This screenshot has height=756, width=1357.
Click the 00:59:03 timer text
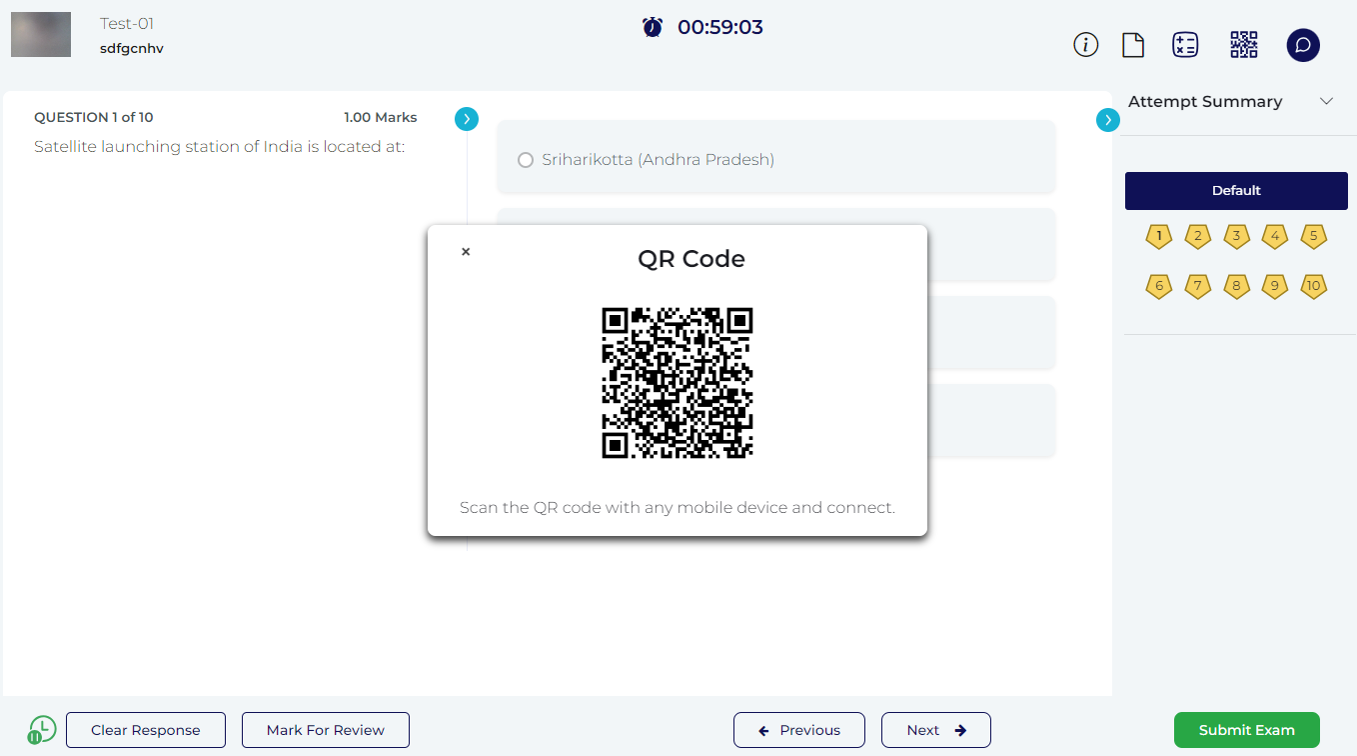click(720, 27)
